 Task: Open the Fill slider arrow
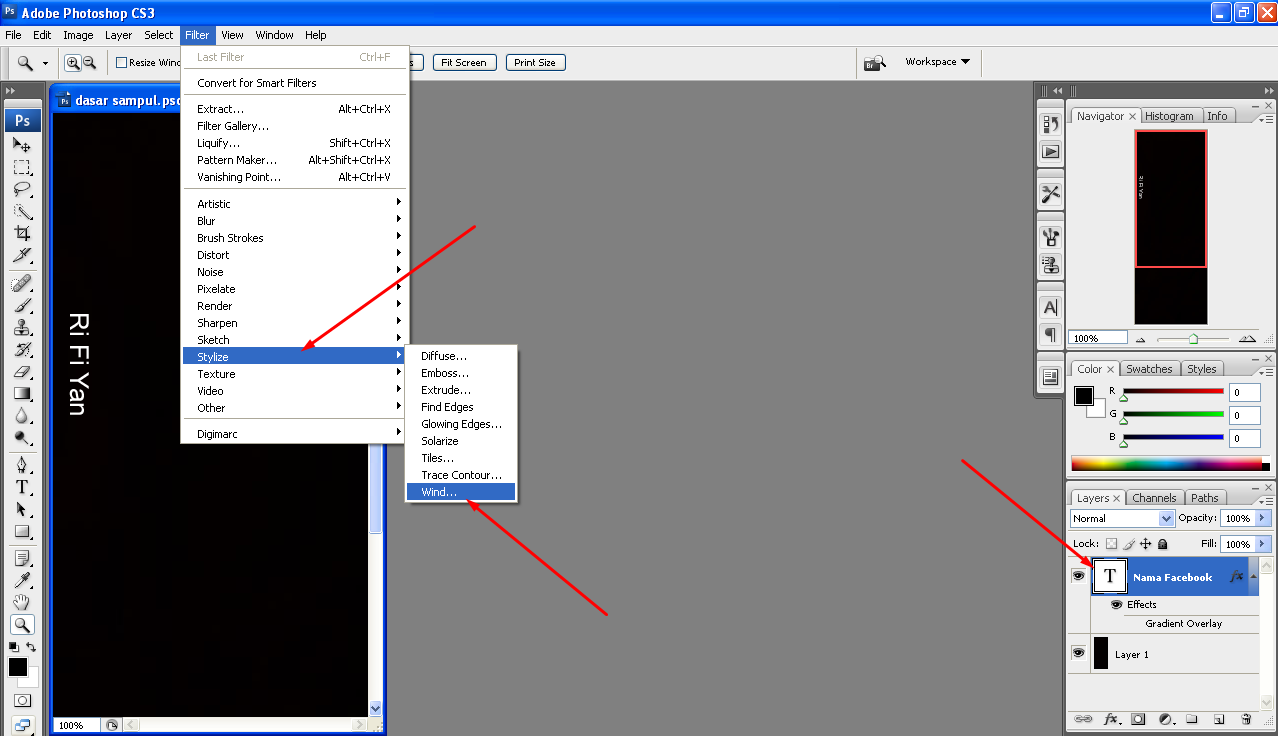point(1264,544)
